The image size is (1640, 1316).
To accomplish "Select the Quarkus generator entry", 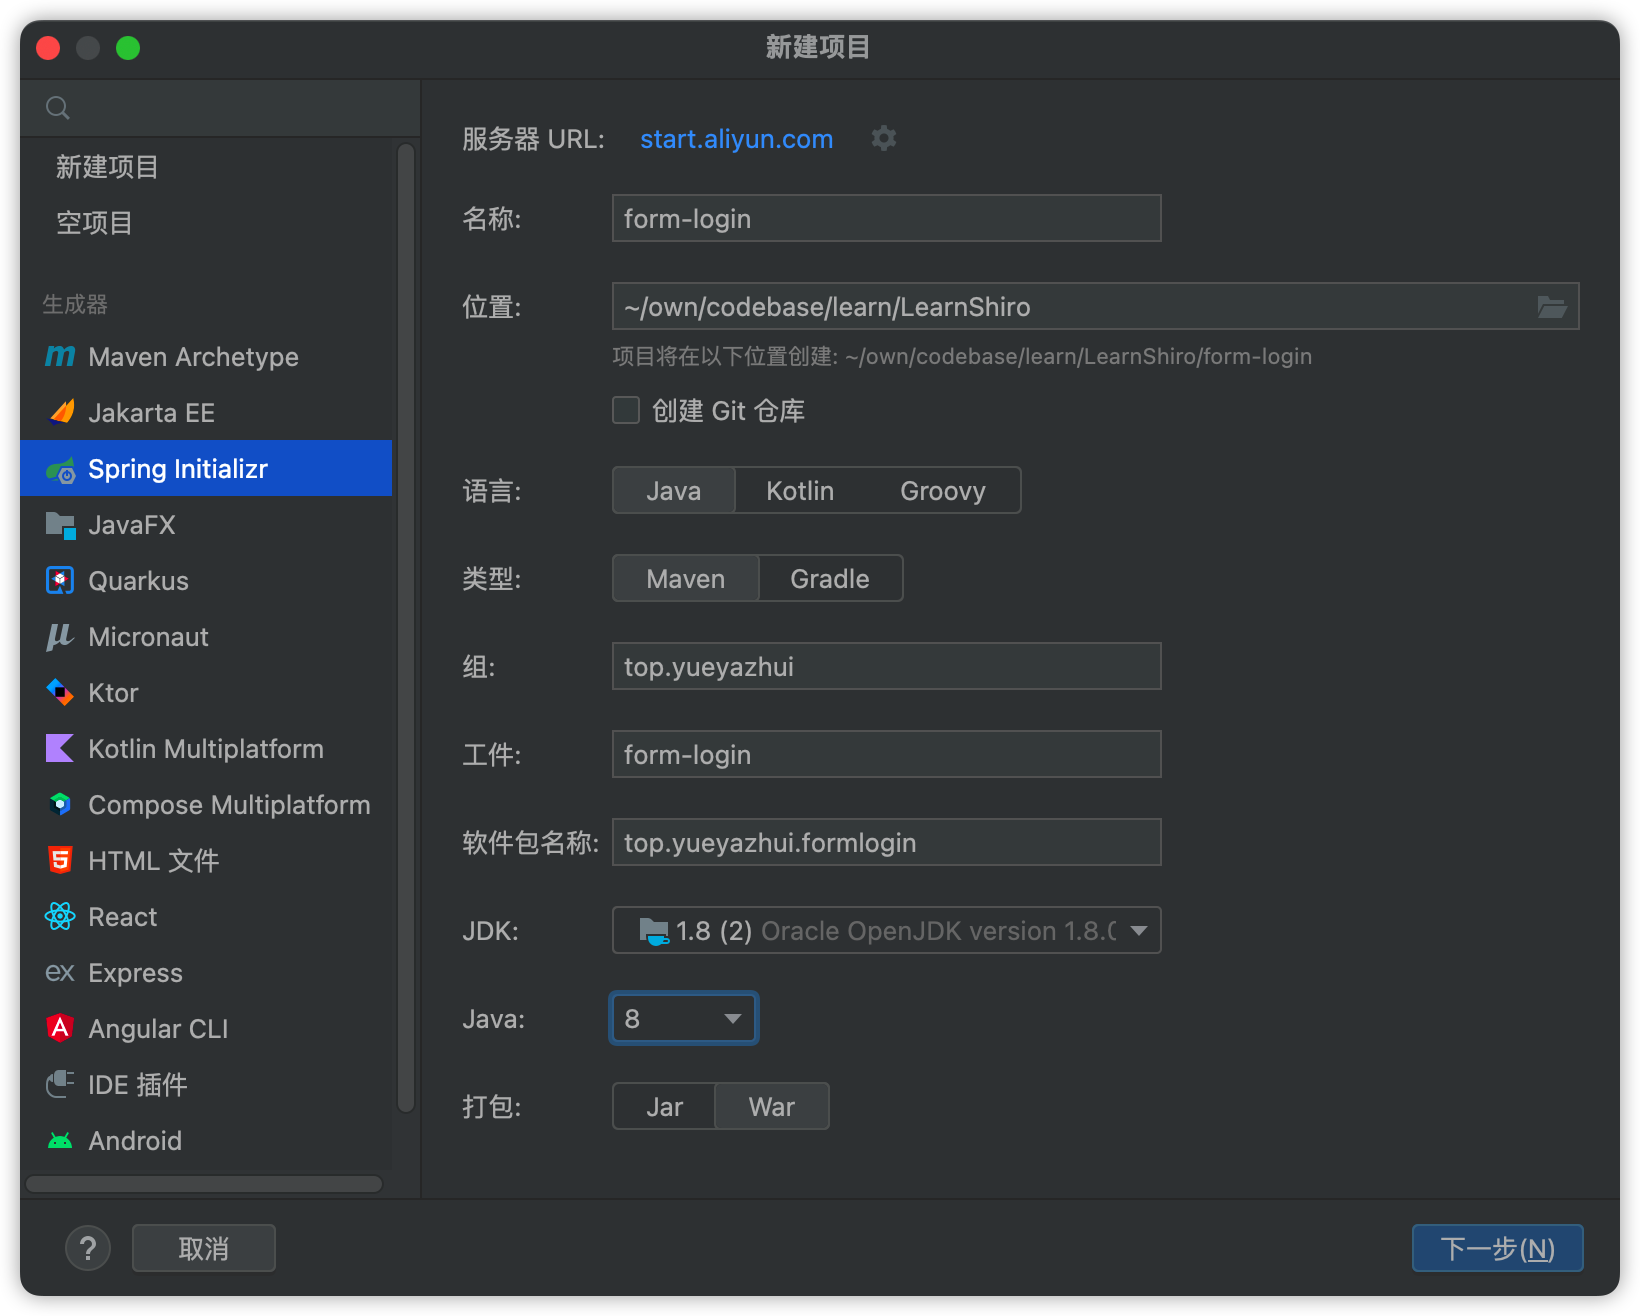I will point(206,581).
